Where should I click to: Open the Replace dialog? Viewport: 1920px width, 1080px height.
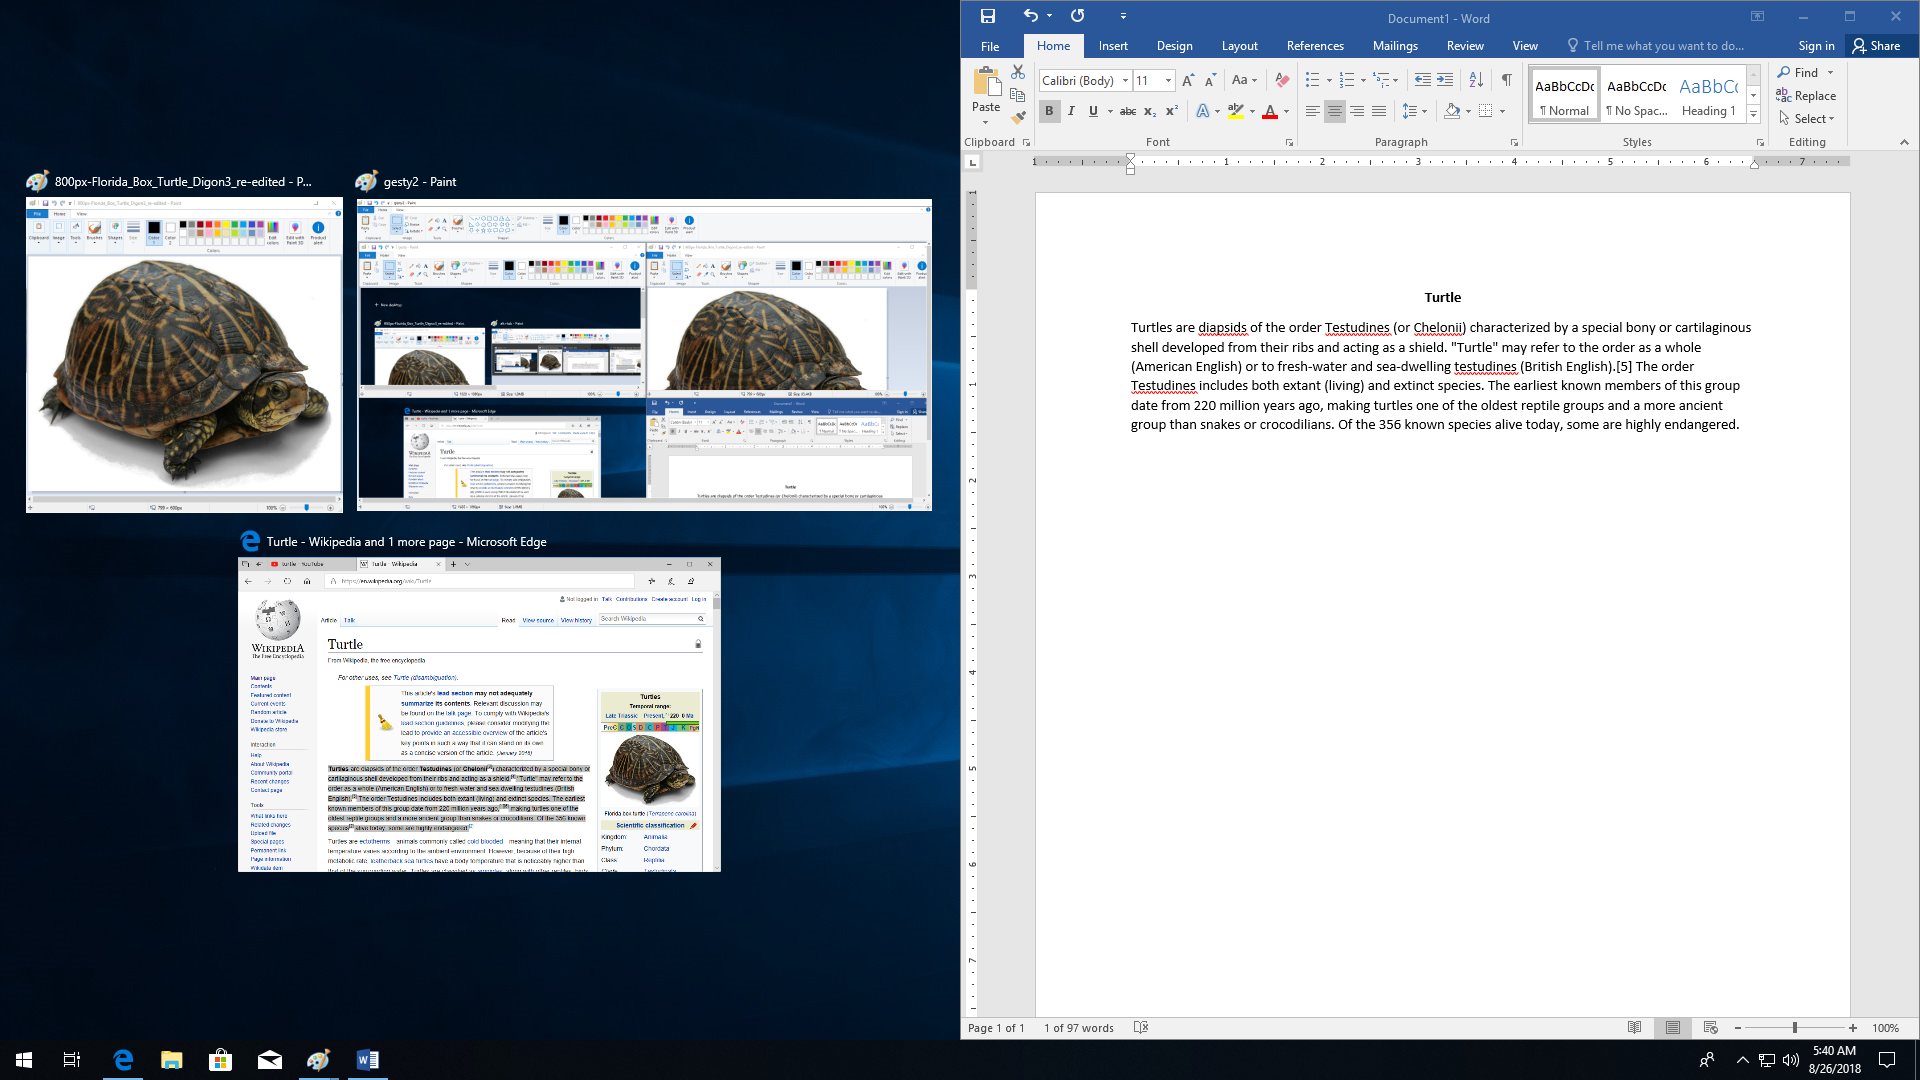[x=1806, y=95]
